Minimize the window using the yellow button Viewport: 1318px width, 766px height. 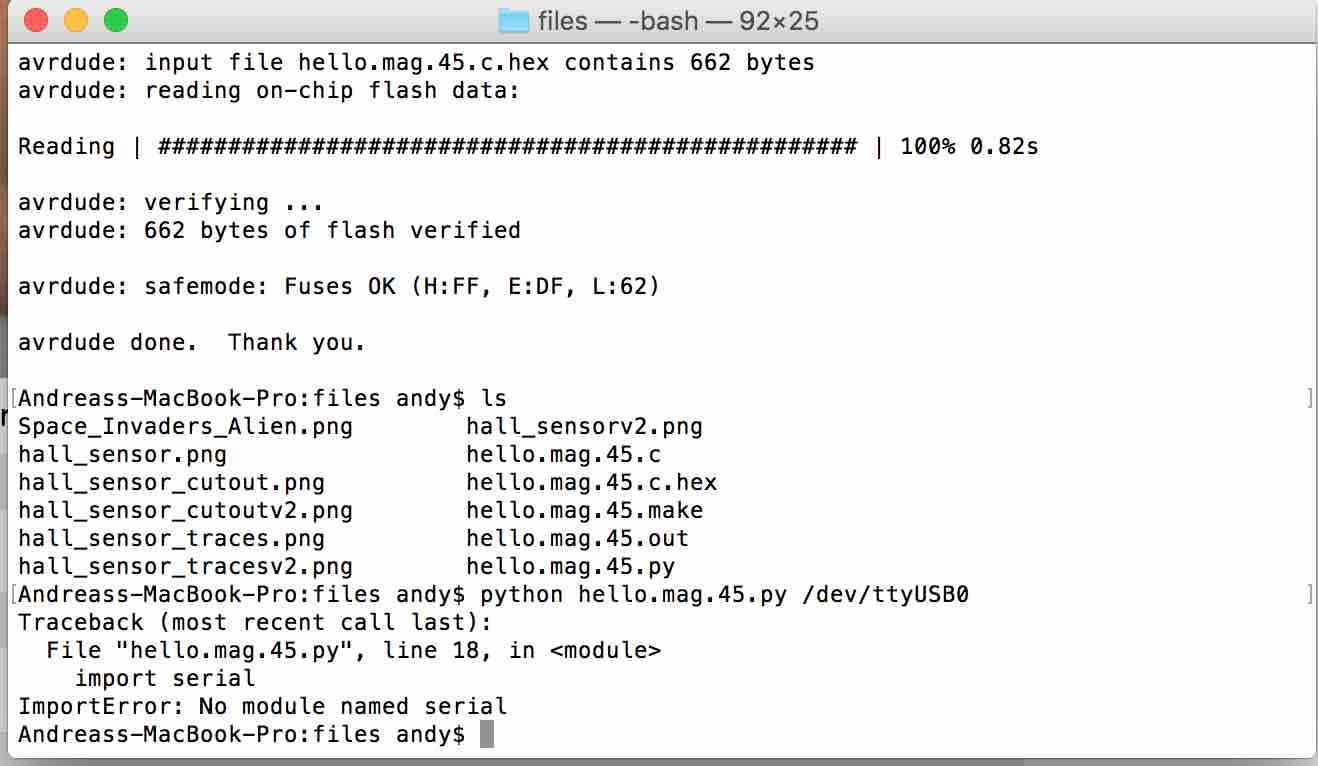[x=75, y=20]
